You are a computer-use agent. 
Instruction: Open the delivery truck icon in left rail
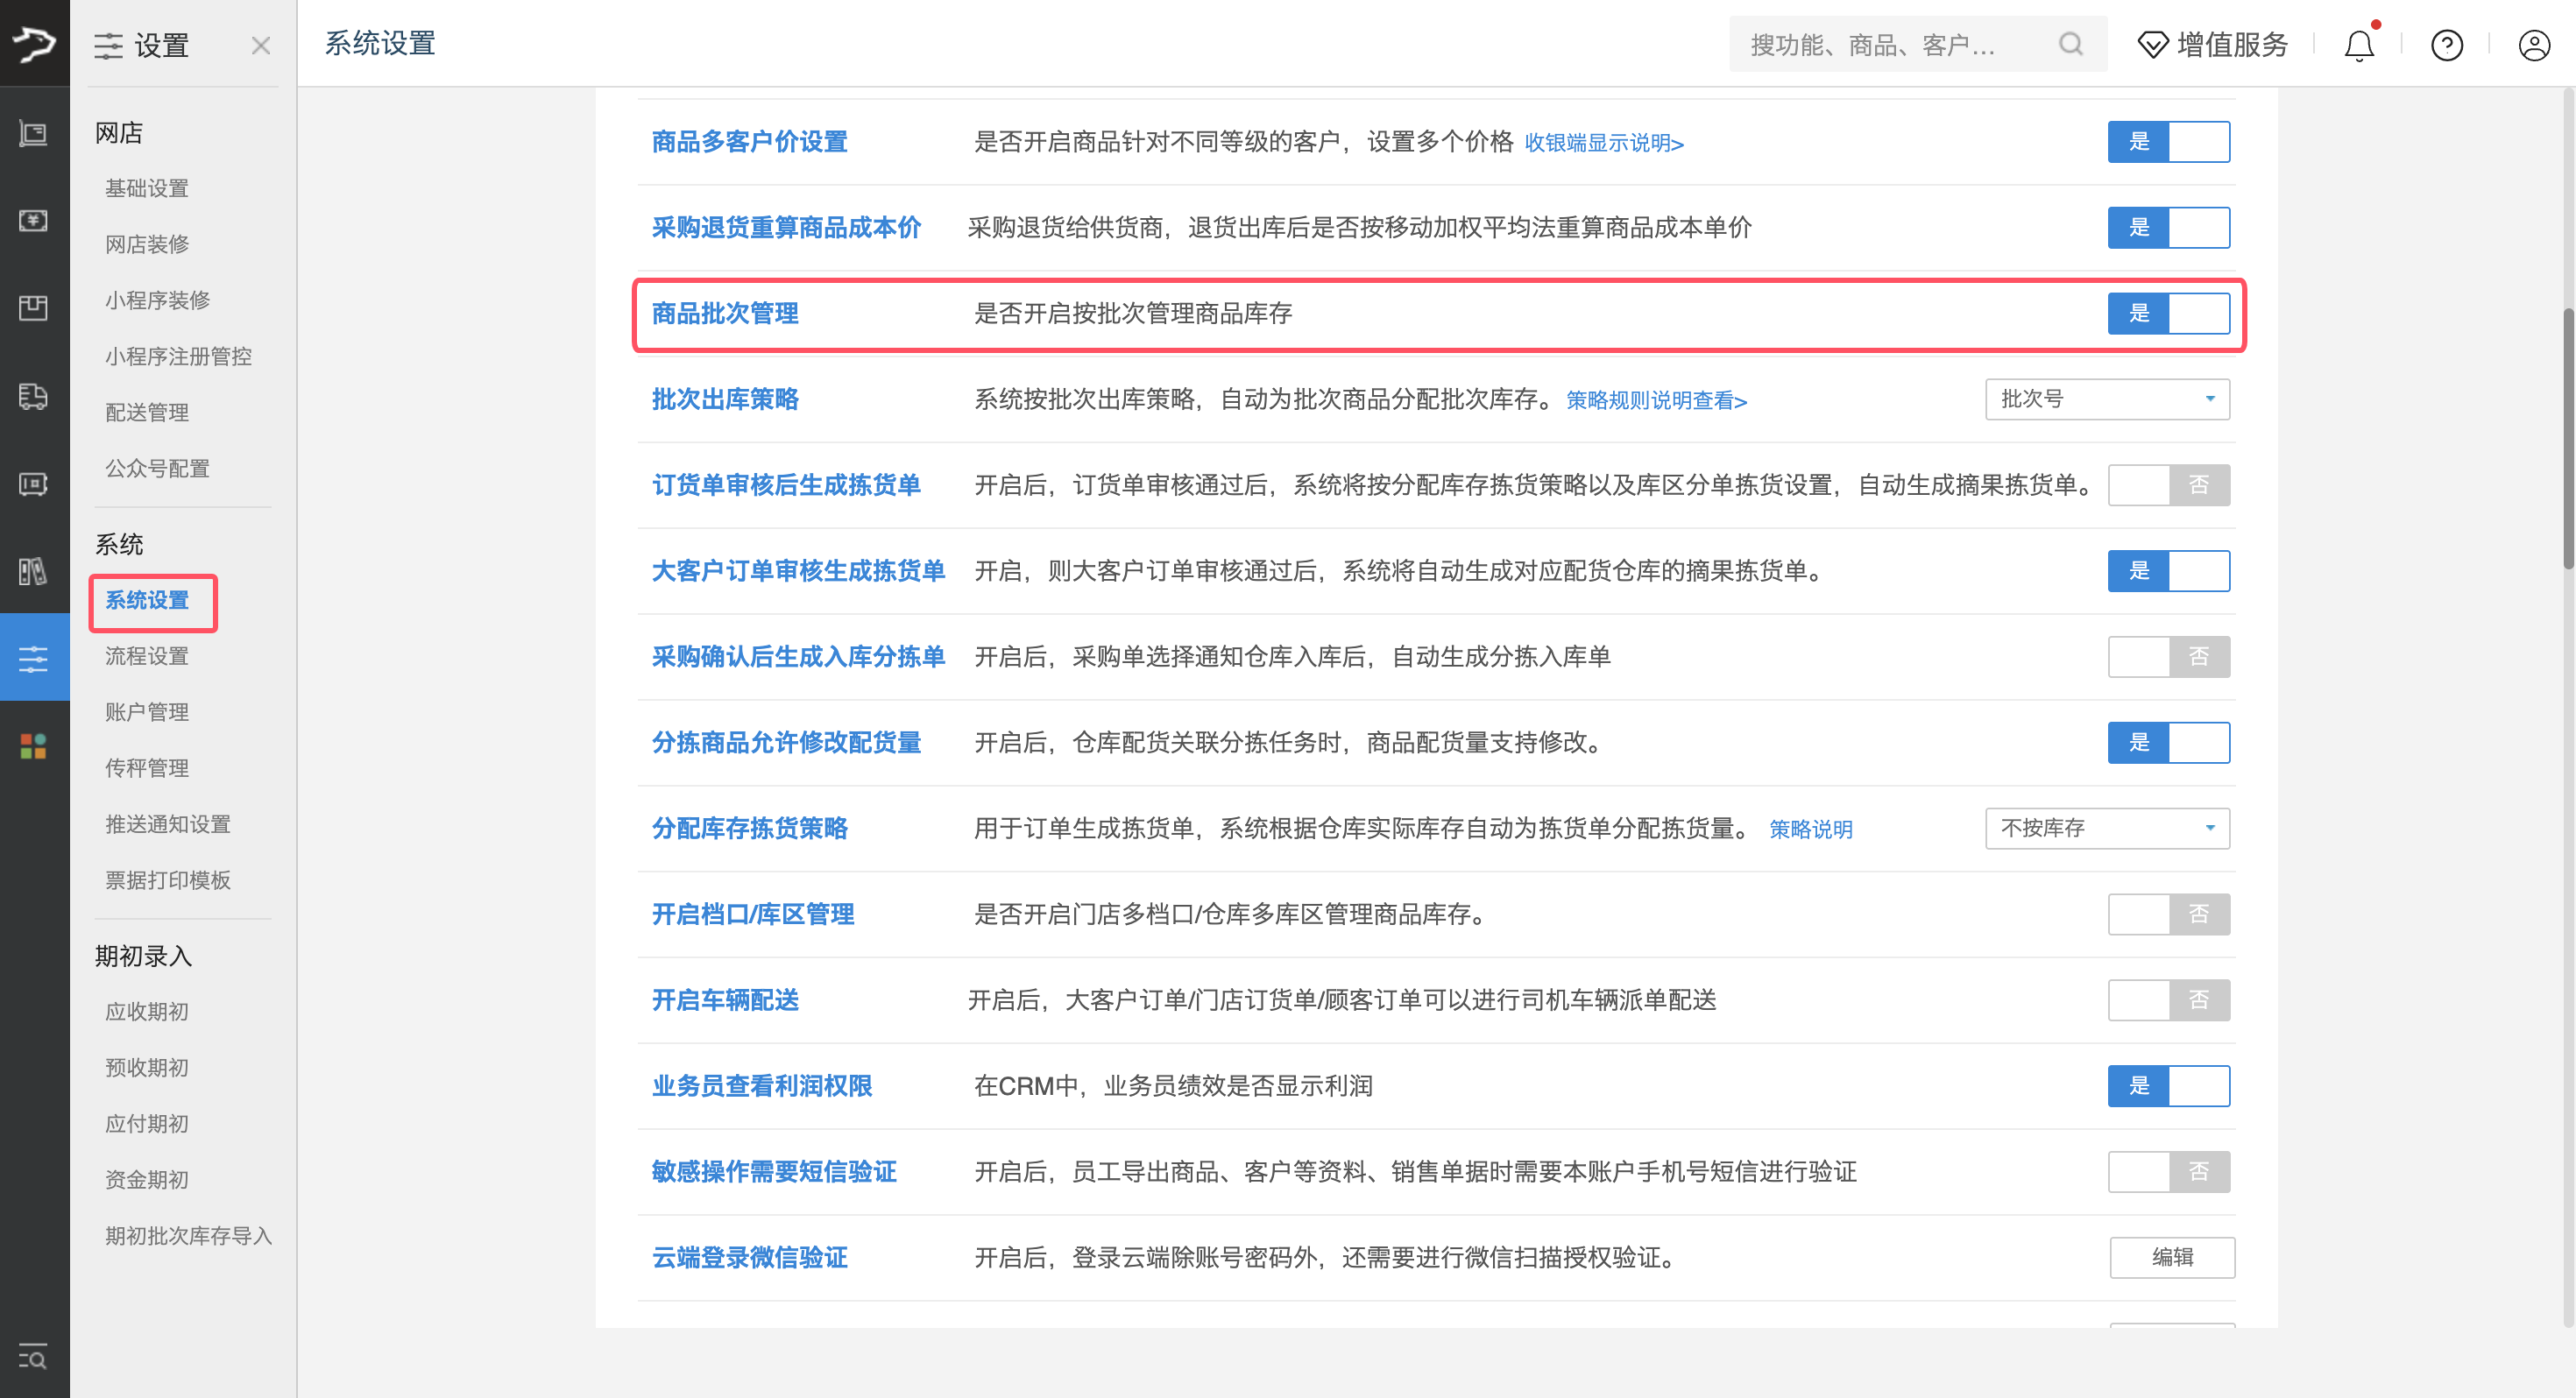coord(34,396)
